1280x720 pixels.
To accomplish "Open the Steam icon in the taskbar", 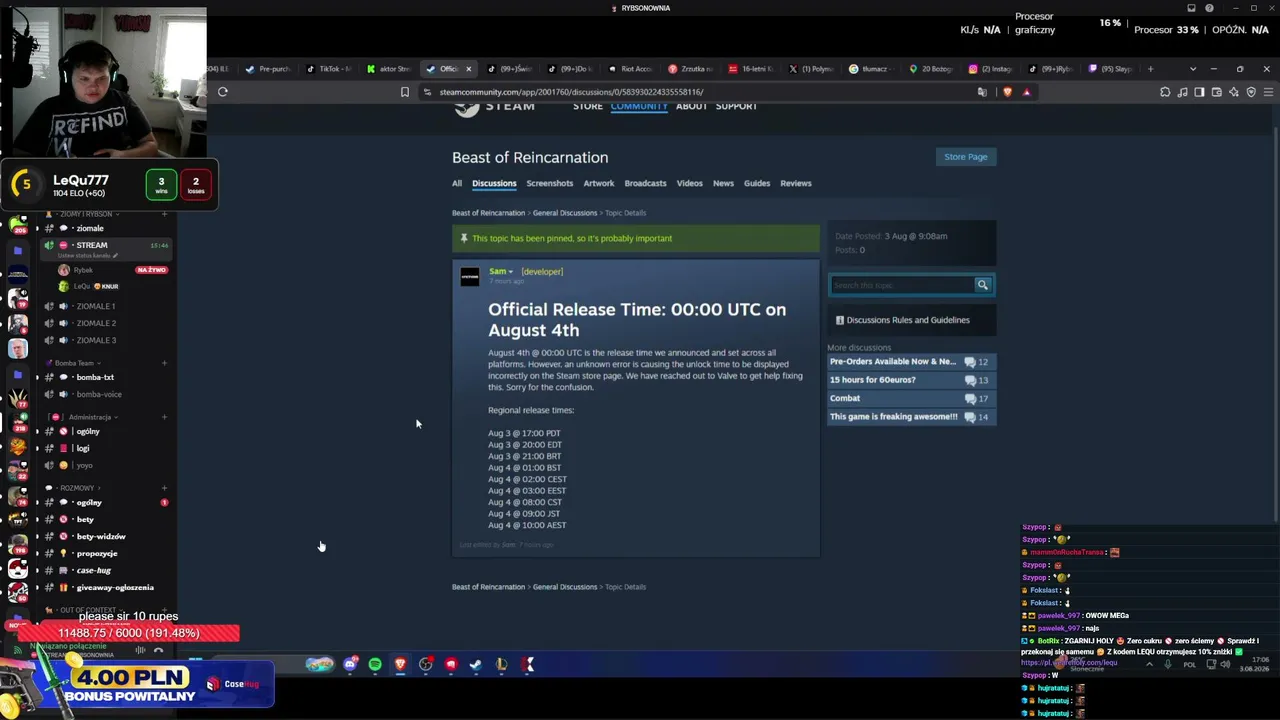I will pos(476,664).
